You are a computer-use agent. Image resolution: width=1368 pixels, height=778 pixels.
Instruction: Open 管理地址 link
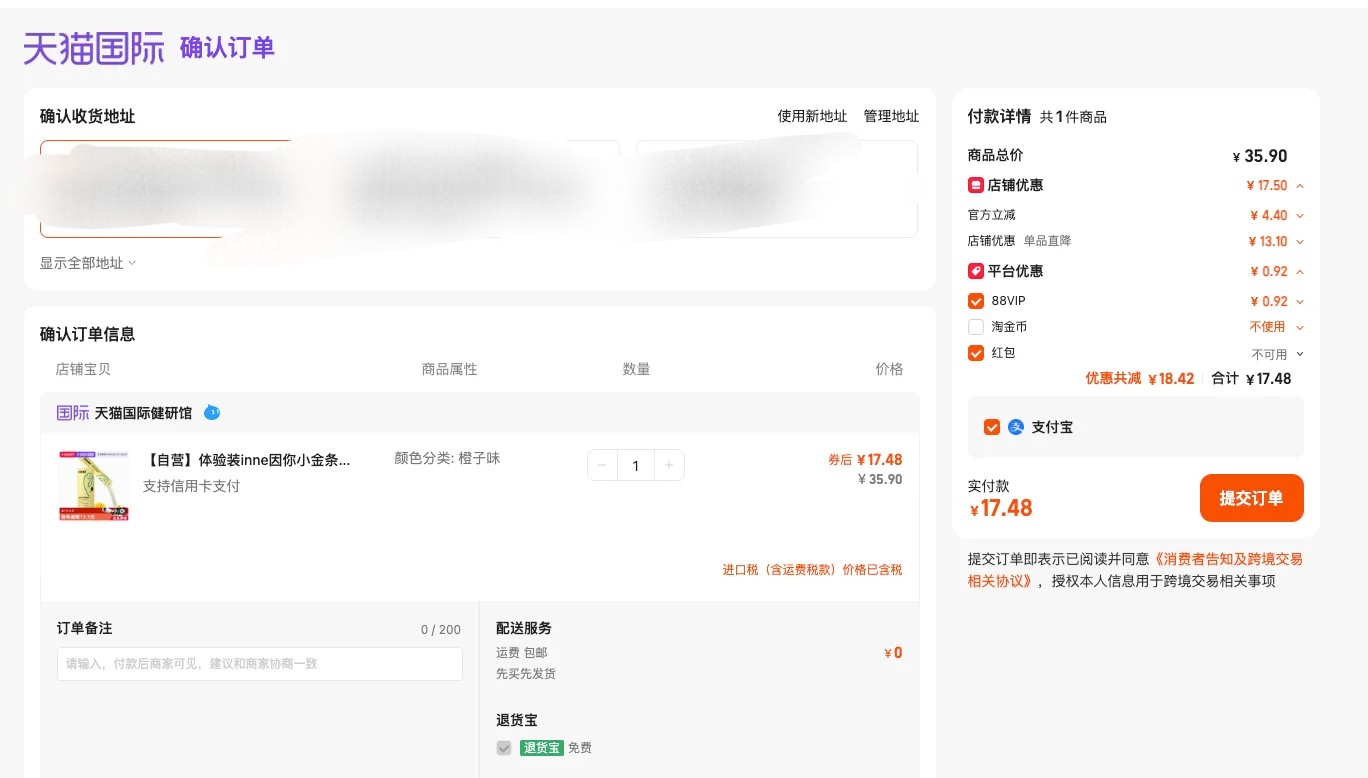891,116
